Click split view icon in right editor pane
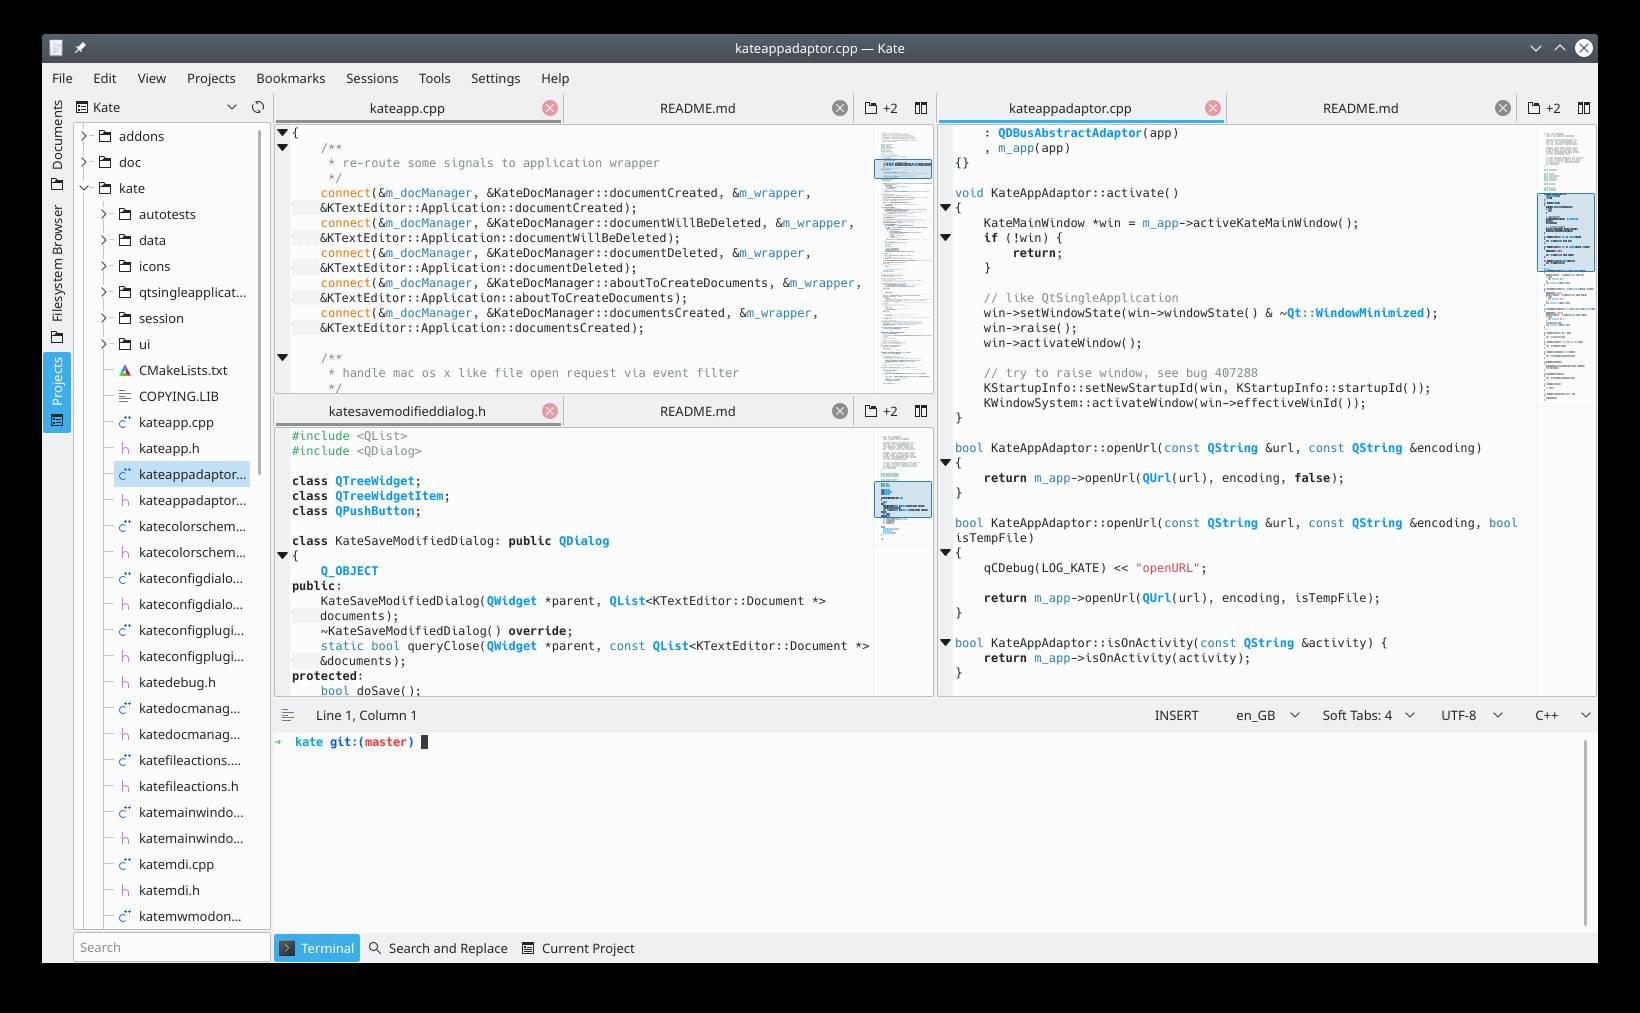Viewport: 1640px width, 1013px height. [x=1584, y=108]
